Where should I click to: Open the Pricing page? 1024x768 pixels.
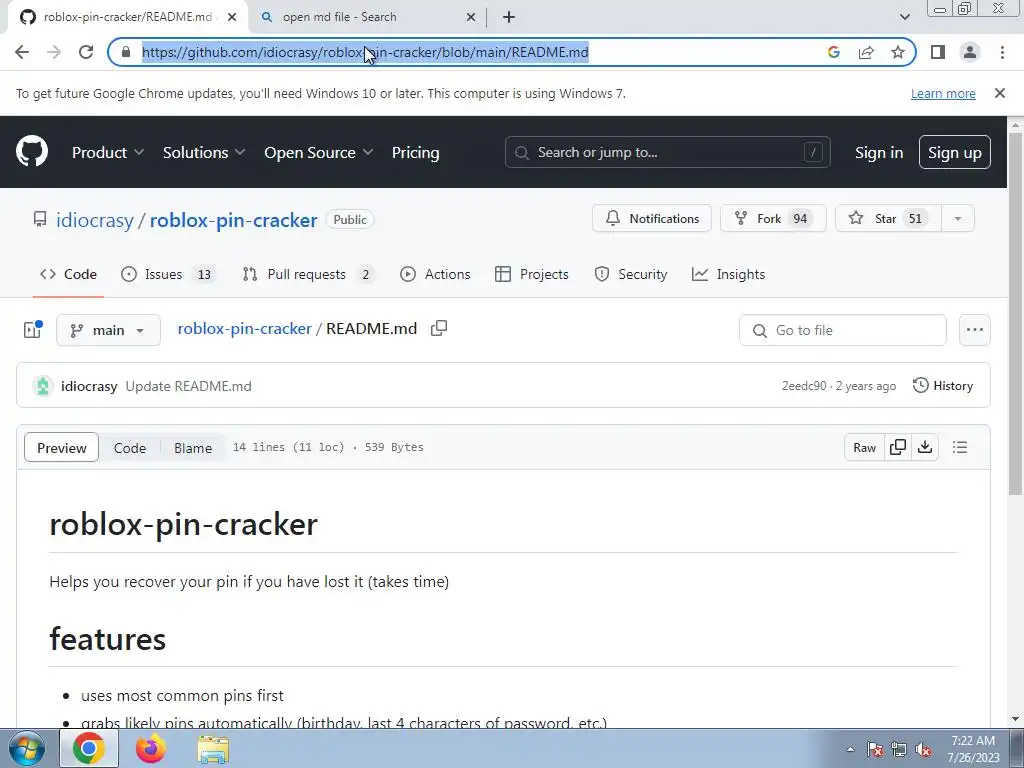[x=415, y=152]
